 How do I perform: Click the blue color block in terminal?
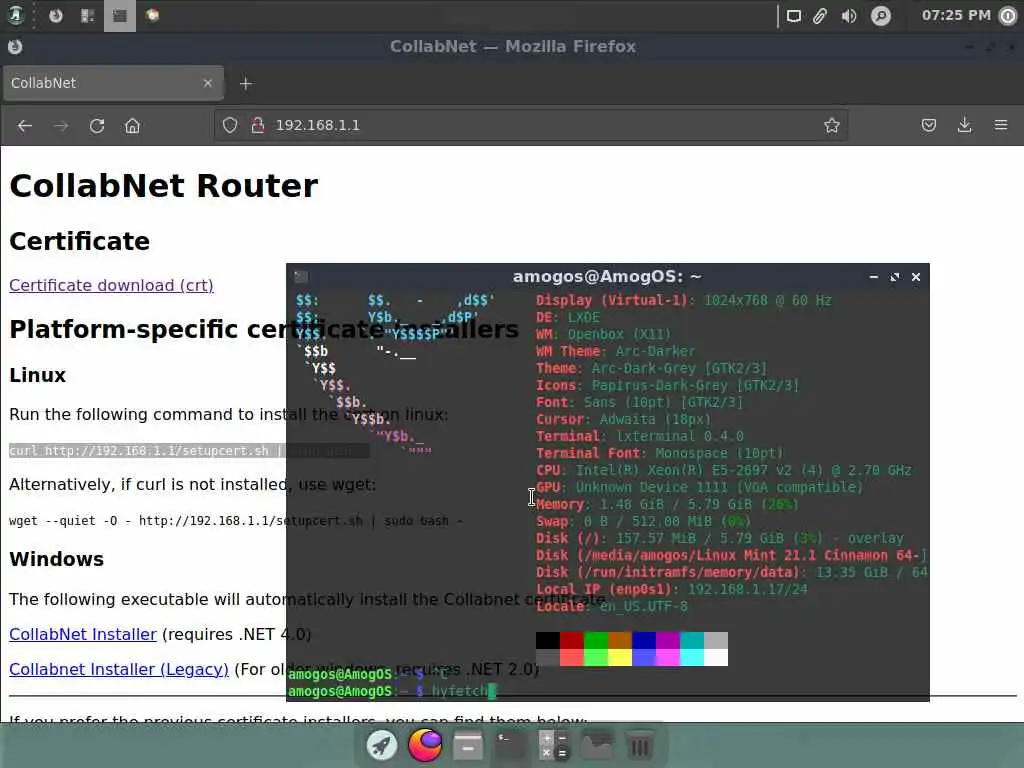[x=644, y=640]
